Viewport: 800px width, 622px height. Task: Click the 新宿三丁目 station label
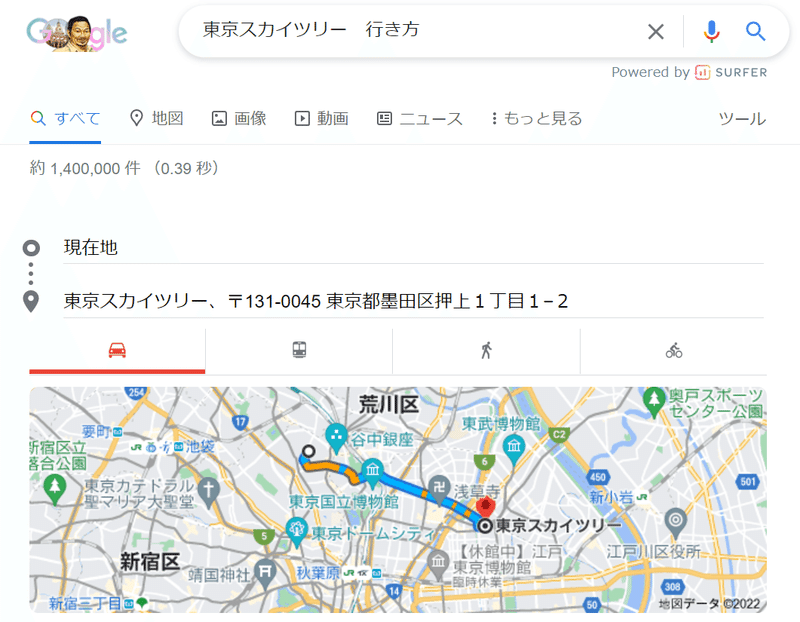pos(85,604)
